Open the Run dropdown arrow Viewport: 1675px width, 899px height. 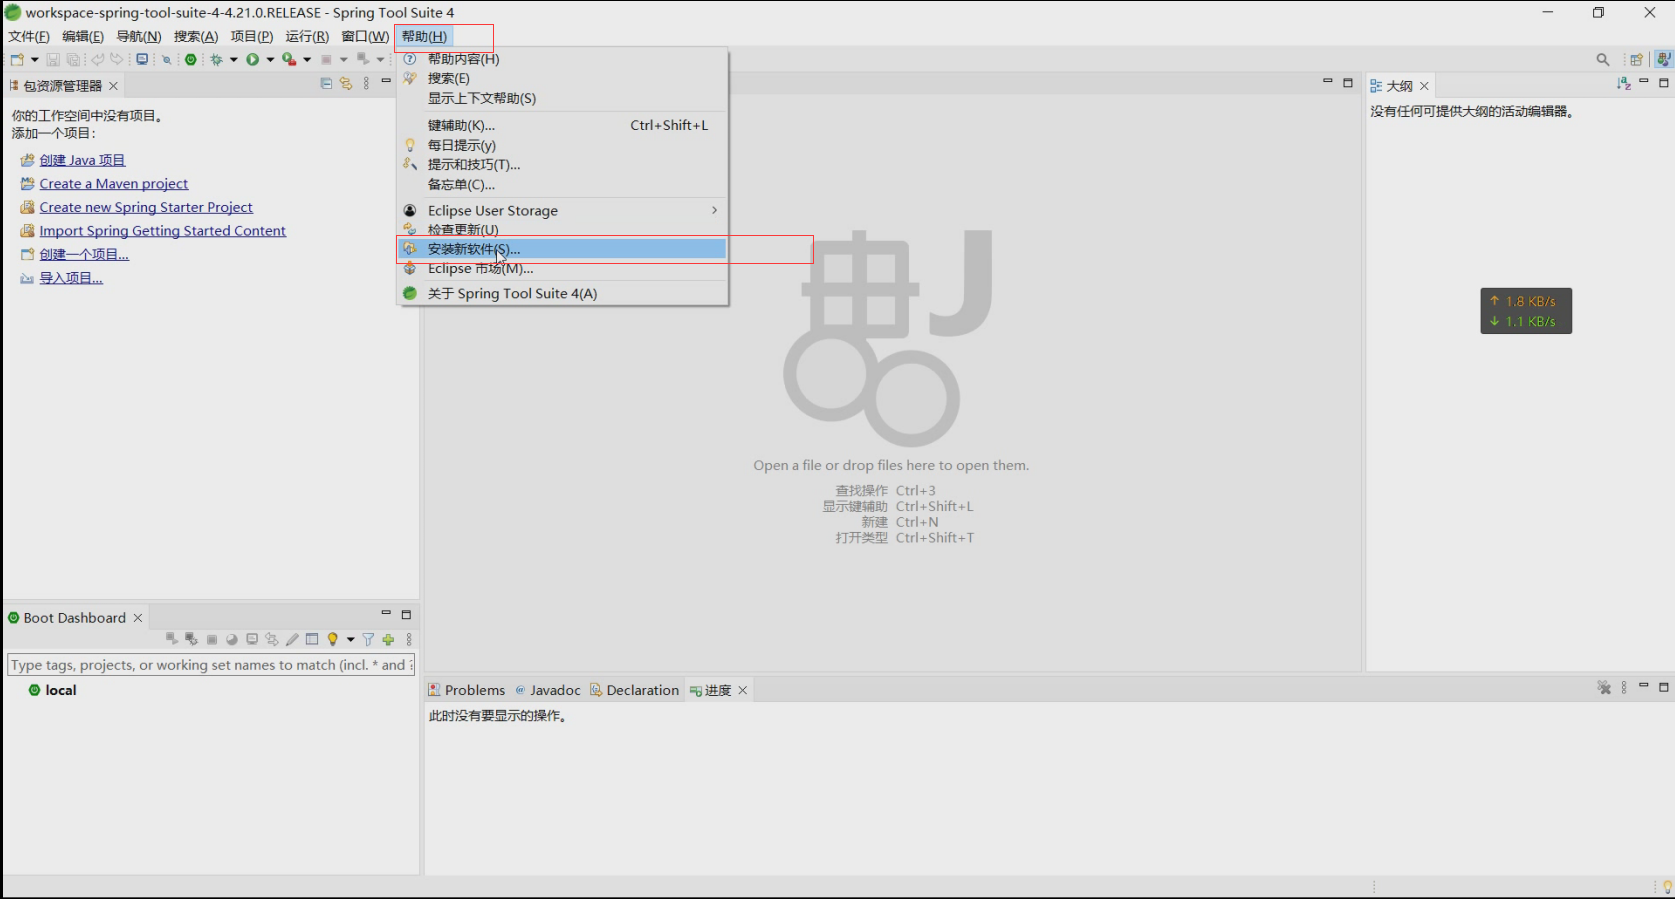[x=270, y=60]
